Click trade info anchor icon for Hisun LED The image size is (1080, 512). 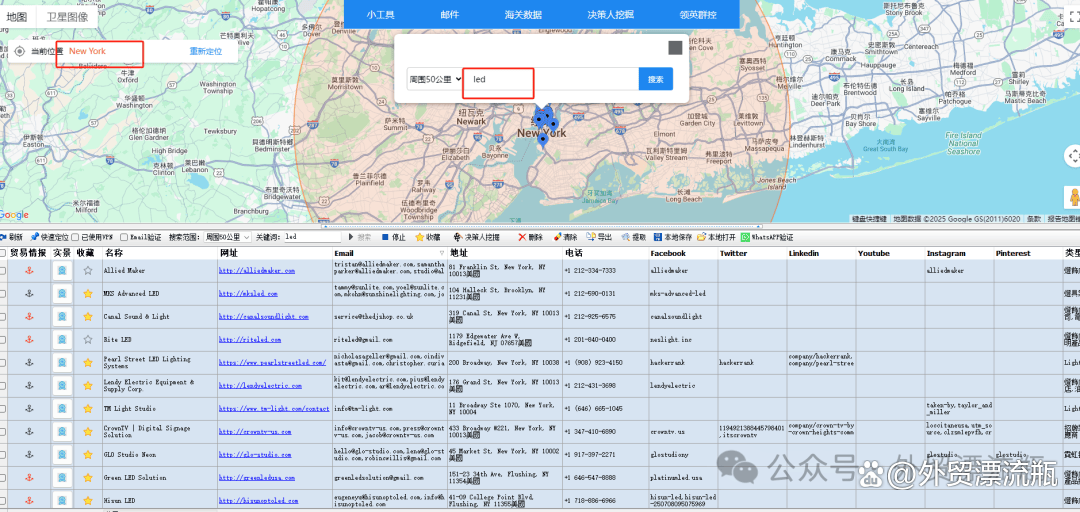click(29, 500)
